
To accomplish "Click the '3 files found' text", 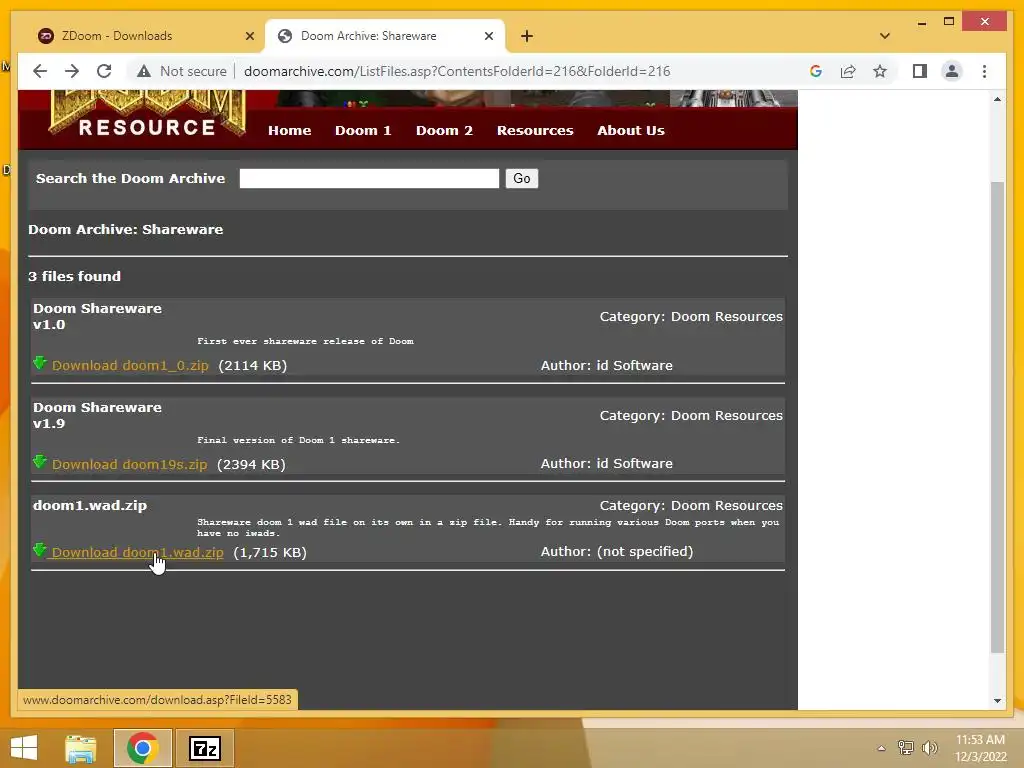I will tap(74, 276).
